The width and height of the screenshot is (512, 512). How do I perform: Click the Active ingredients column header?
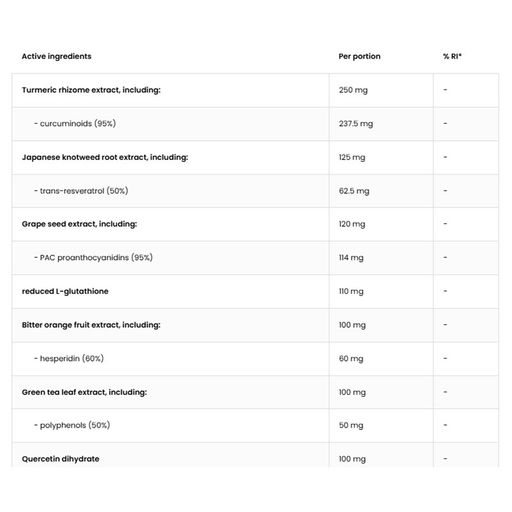(56, 56)
